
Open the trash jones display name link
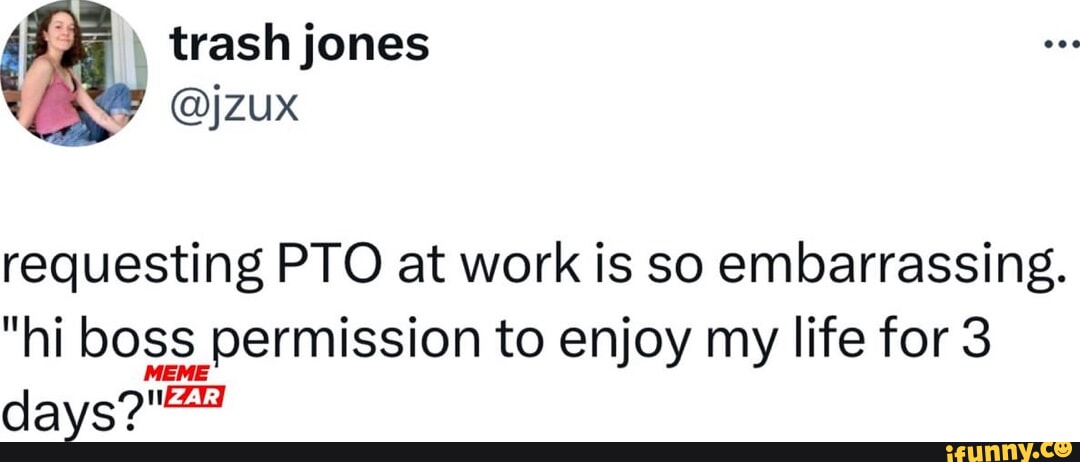(300, 43)
